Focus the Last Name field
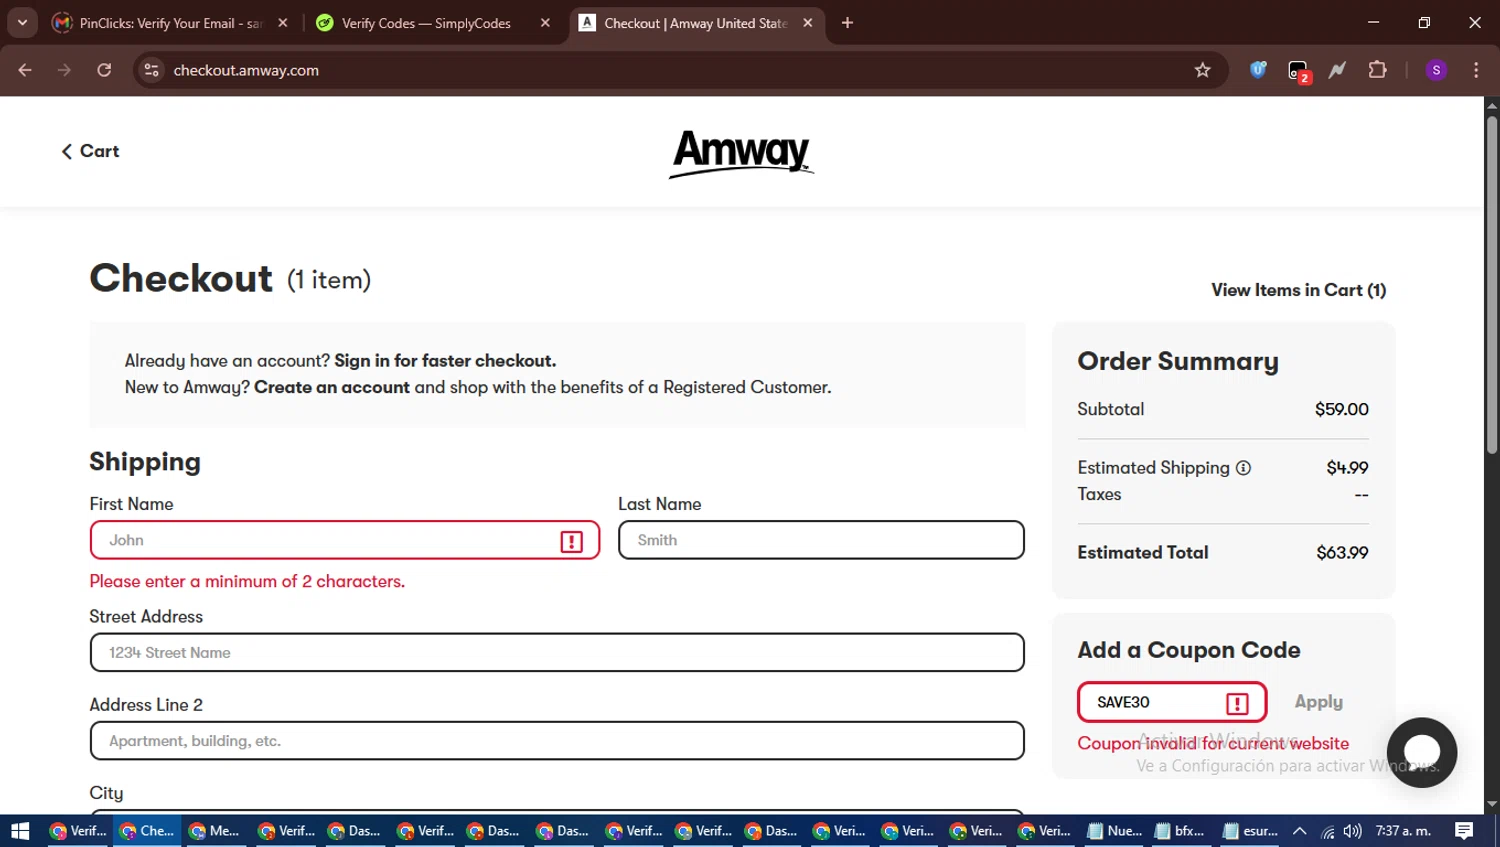The width and height of the screenshot is (1500, 847). 821,540
